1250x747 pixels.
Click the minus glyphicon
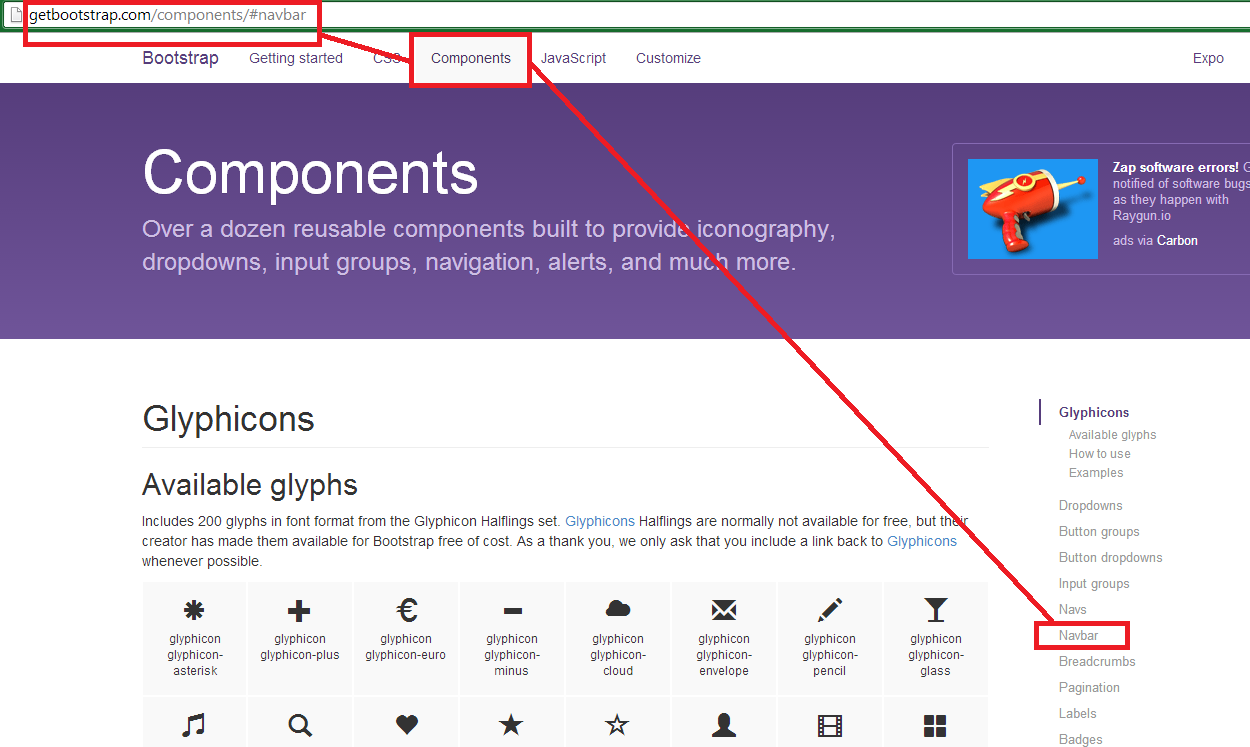pyautogui.click(x=512, y=611)
